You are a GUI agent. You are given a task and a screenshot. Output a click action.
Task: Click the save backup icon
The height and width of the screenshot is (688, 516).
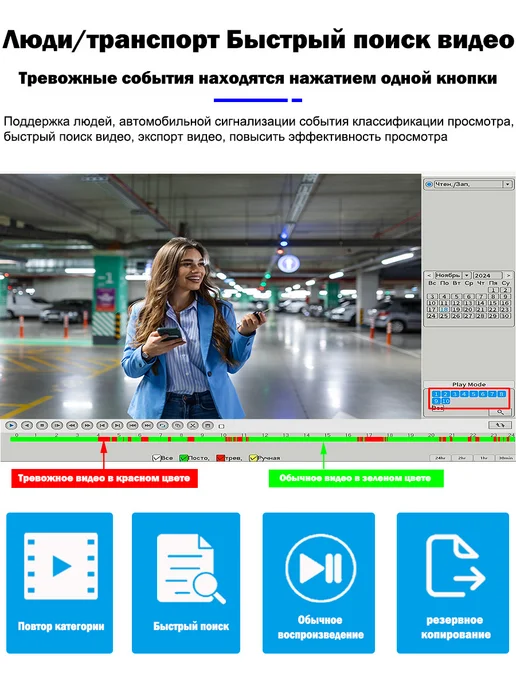208,426
